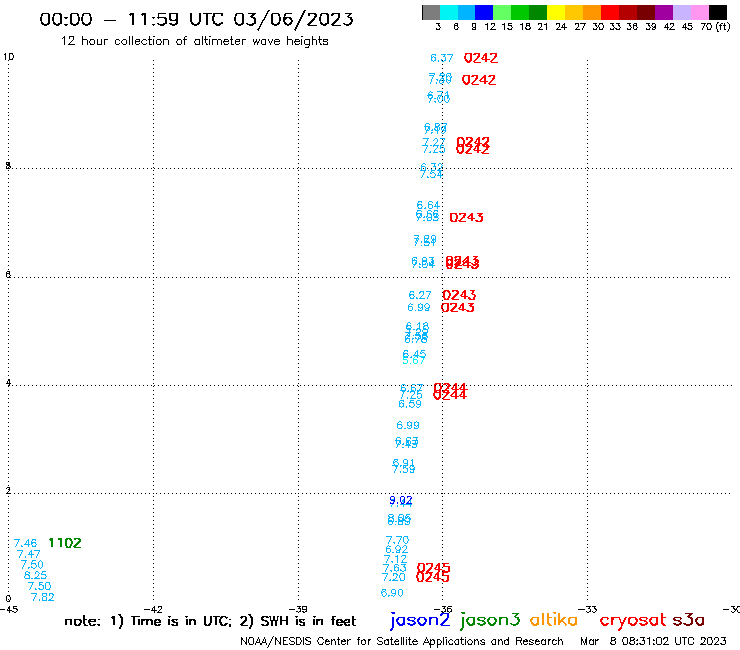Click the timestamp 'Mar 8 08:31:02 UTC 2023'

[653, 641]
